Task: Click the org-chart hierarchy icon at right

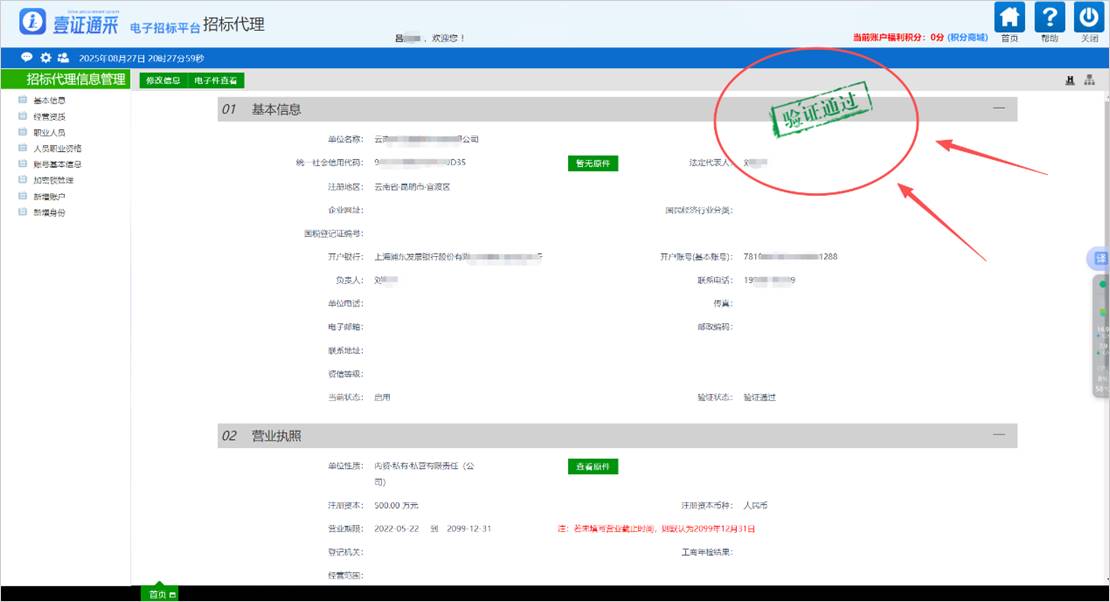Action: coord(1089,81)
